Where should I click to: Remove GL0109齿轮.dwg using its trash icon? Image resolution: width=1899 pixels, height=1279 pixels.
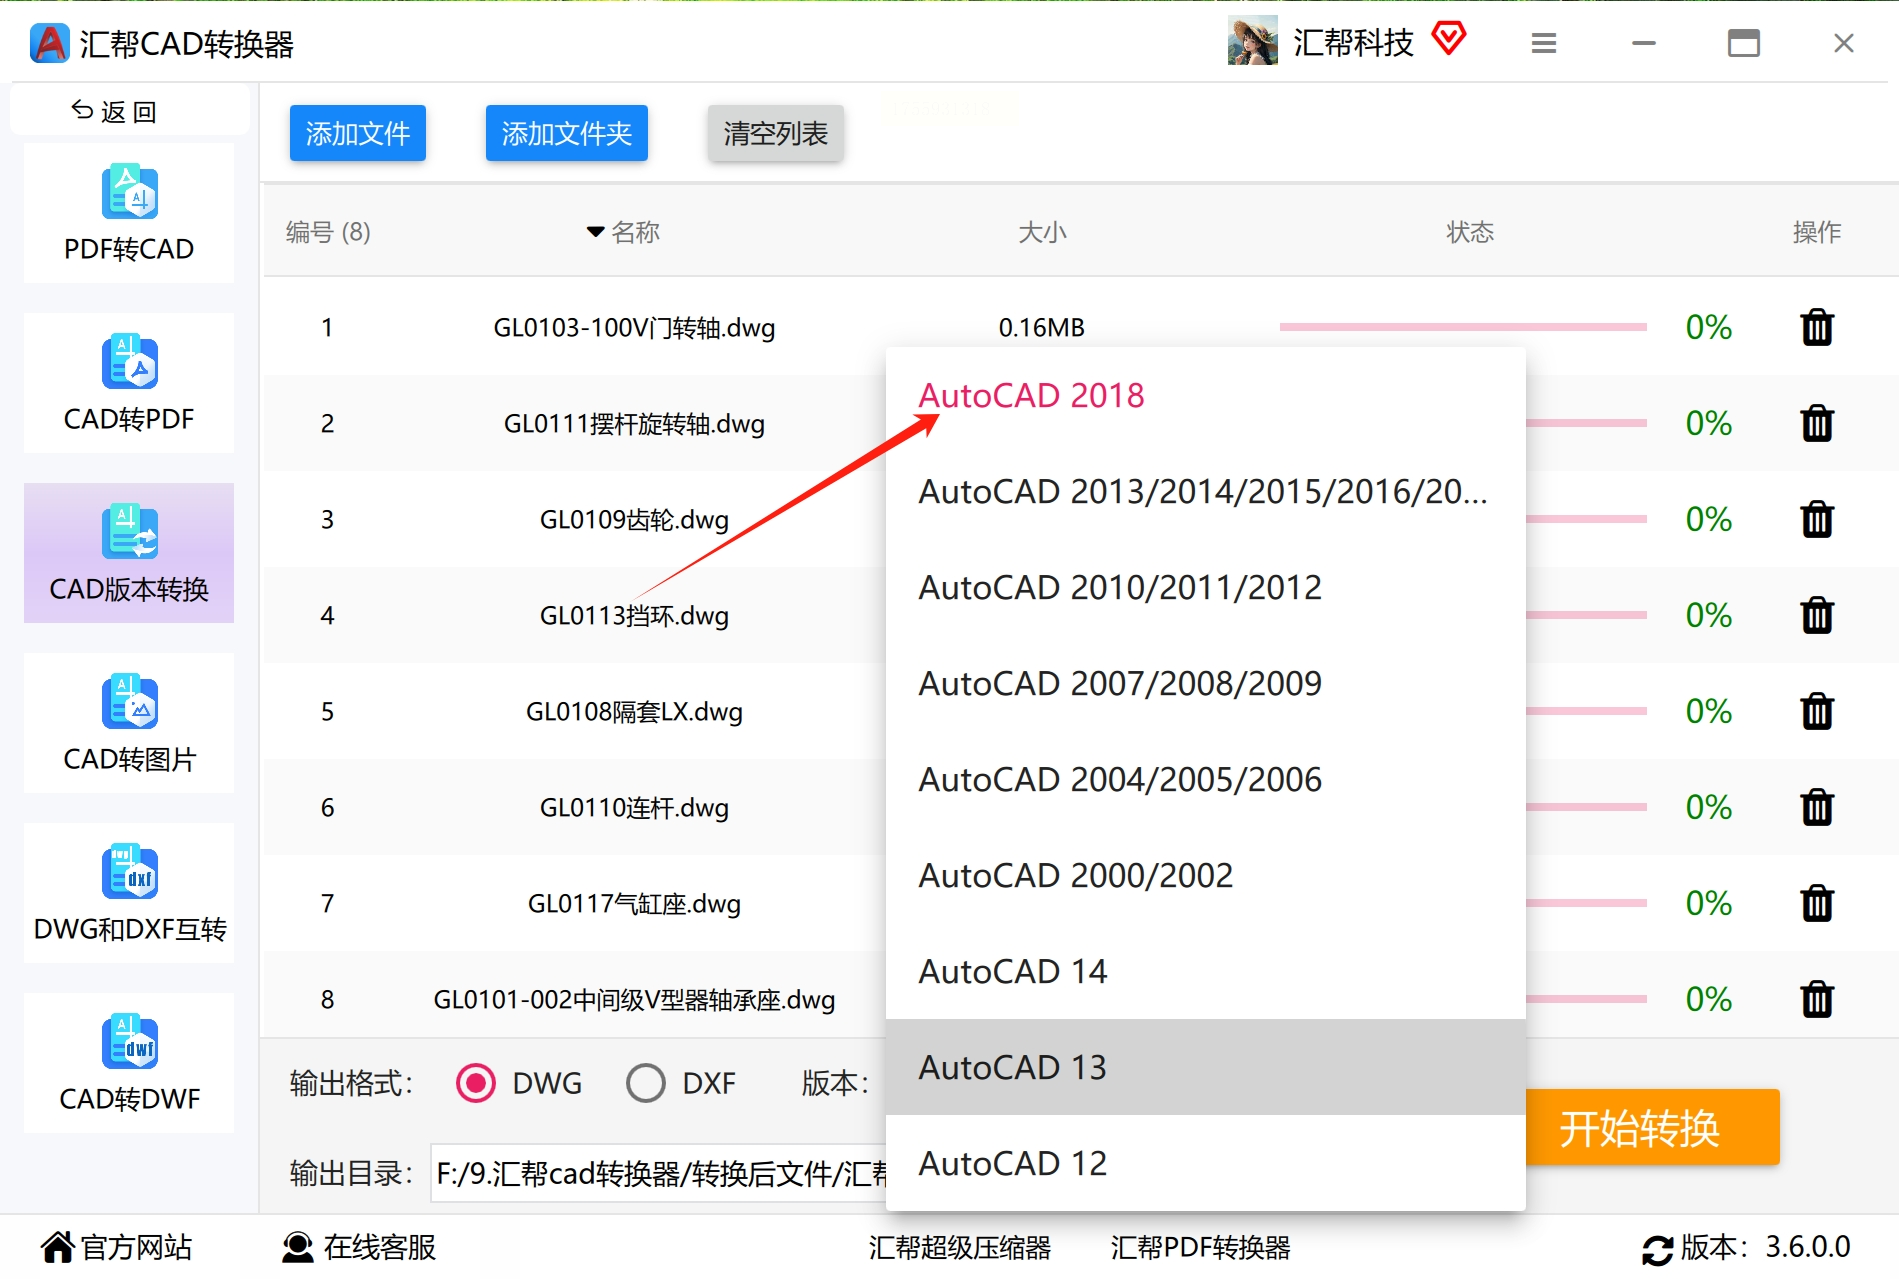[1816, 519]
